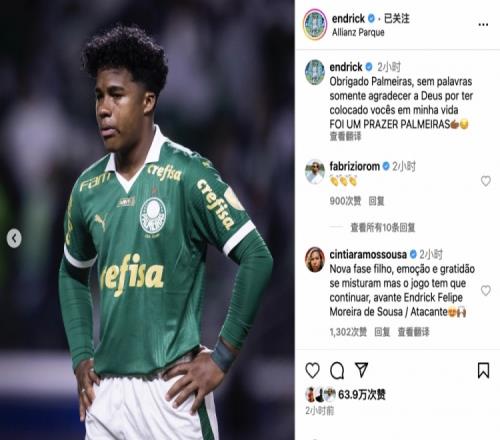Expand all 10 replies to fabriziorom

(382, 228)
